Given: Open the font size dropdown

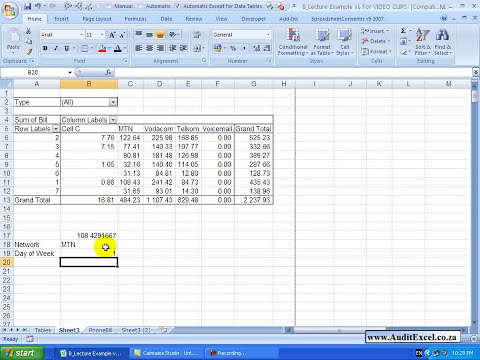Looking at the screenshot, I should pos(102,35).
